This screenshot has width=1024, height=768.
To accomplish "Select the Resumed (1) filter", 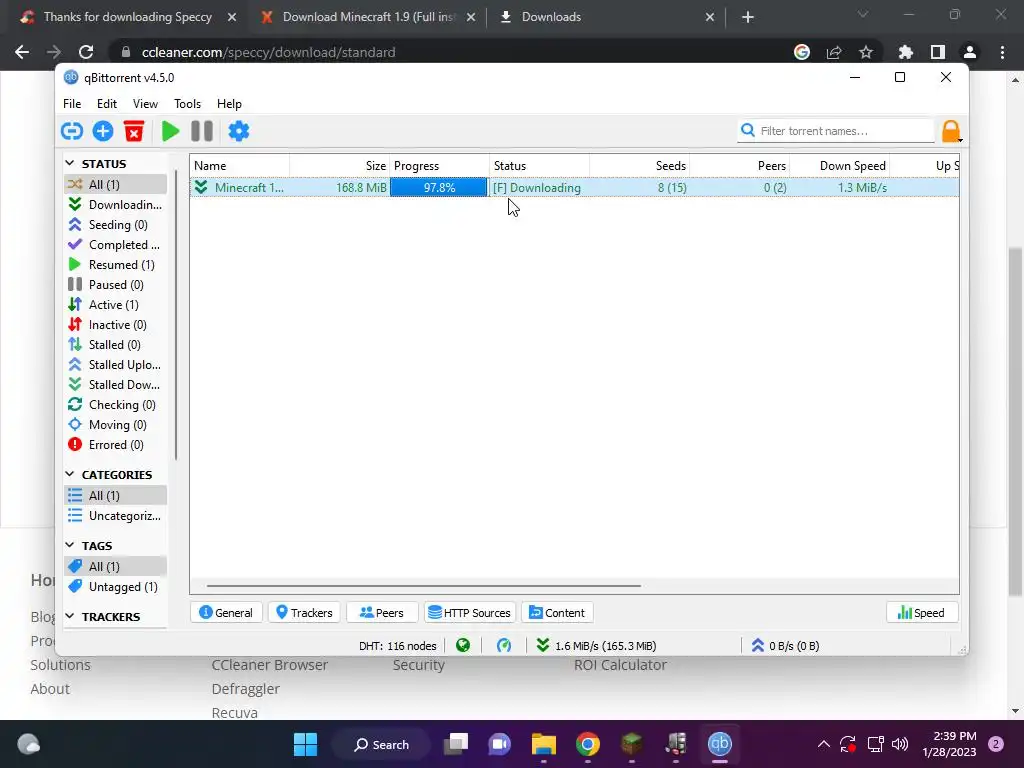I will pos(116,264).
